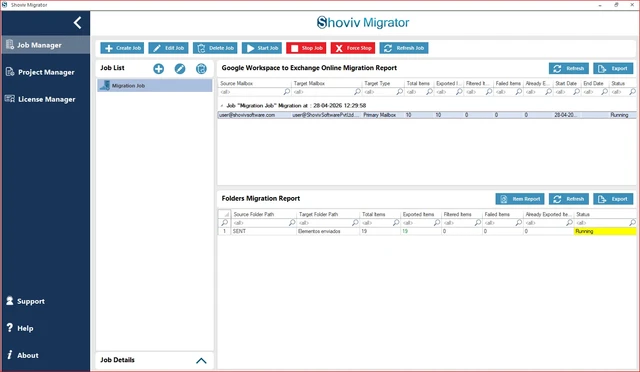Click the Force Stop button
The height and width of the screenshot is (372, 640).
pos(353,48)
